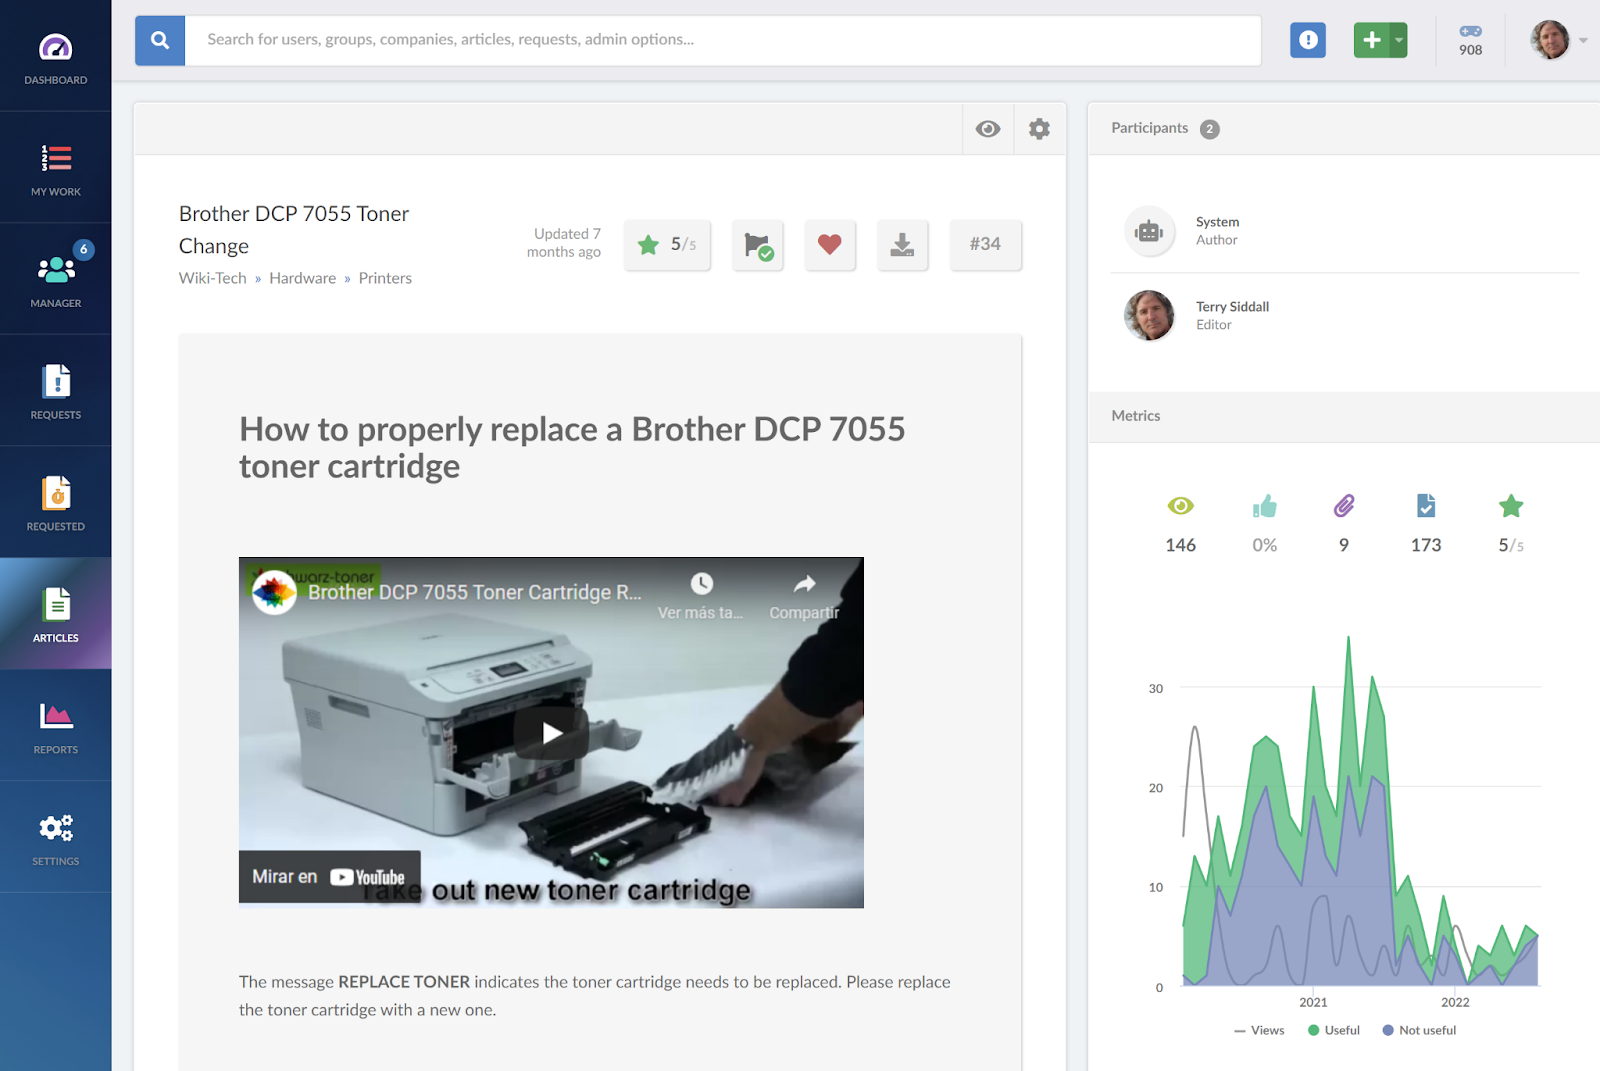The image size is (1600, 1071).
Task: Play the toner cartridge replacement video
Action: pyautogui.click(x=549, y=731)
